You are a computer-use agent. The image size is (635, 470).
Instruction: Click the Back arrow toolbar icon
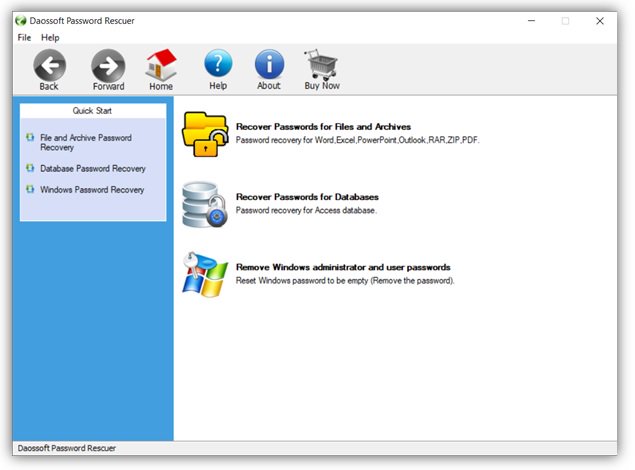pyautogui.click(x=49, y=65)
